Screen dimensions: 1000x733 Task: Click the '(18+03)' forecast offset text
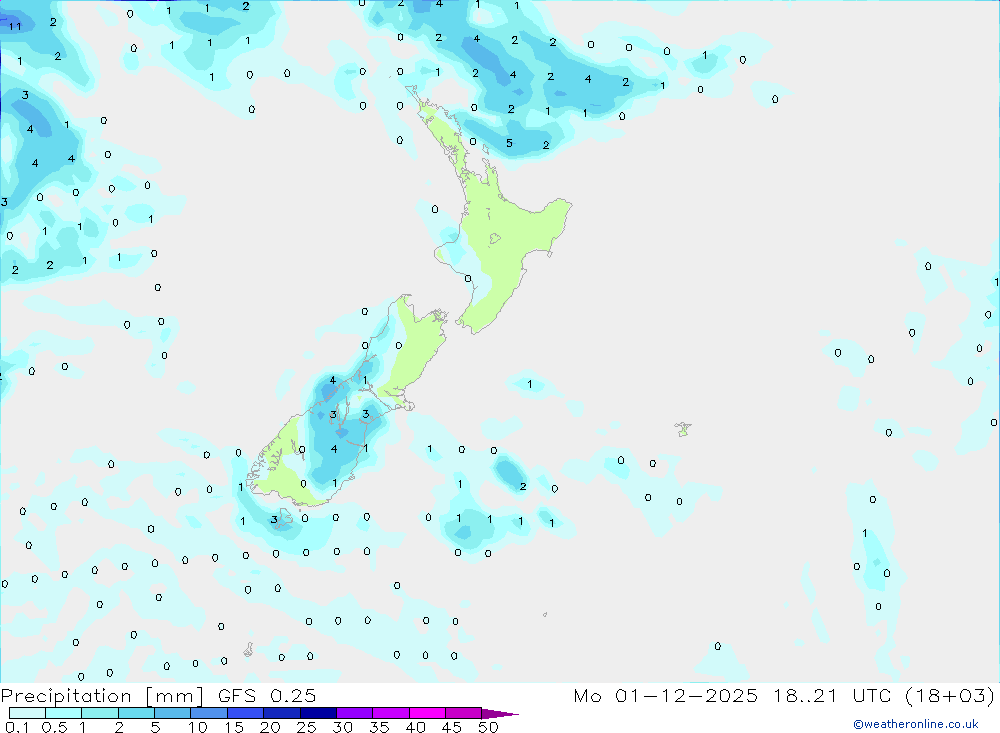950,696
